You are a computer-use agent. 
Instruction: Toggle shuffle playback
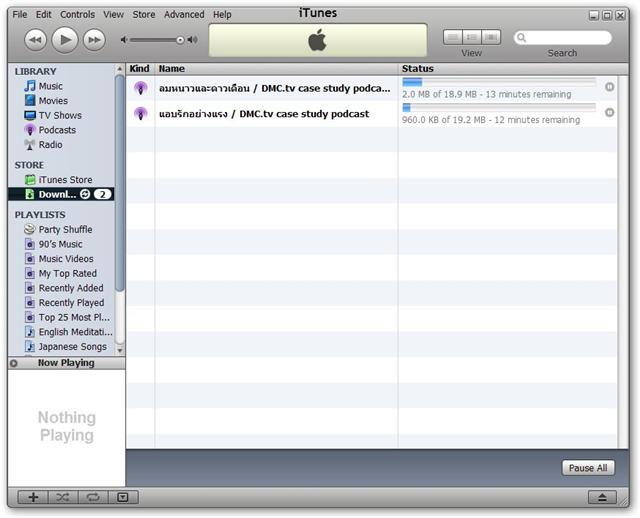click(x=62, y=497)
